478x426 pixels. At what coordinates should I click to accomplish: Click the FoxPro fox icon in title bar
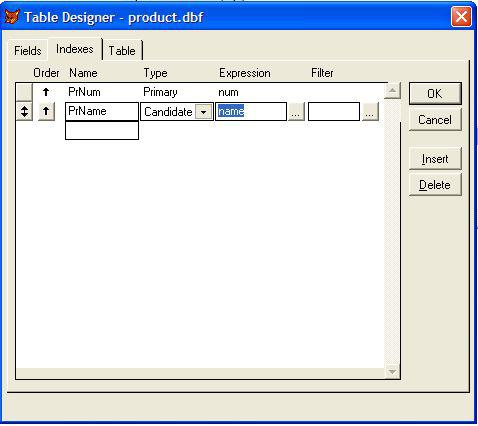tap(12, 16)
